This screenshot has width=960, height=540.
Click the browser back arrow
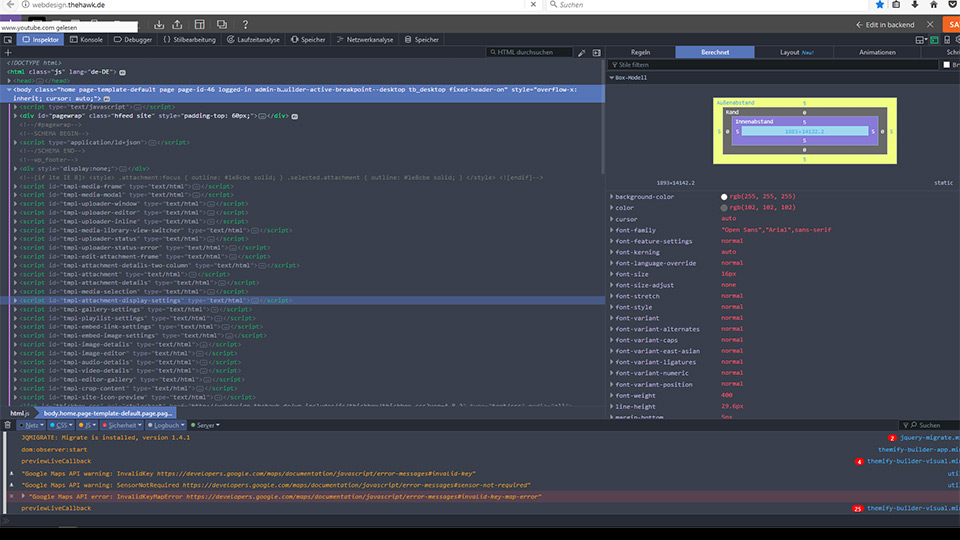point(10,5)
